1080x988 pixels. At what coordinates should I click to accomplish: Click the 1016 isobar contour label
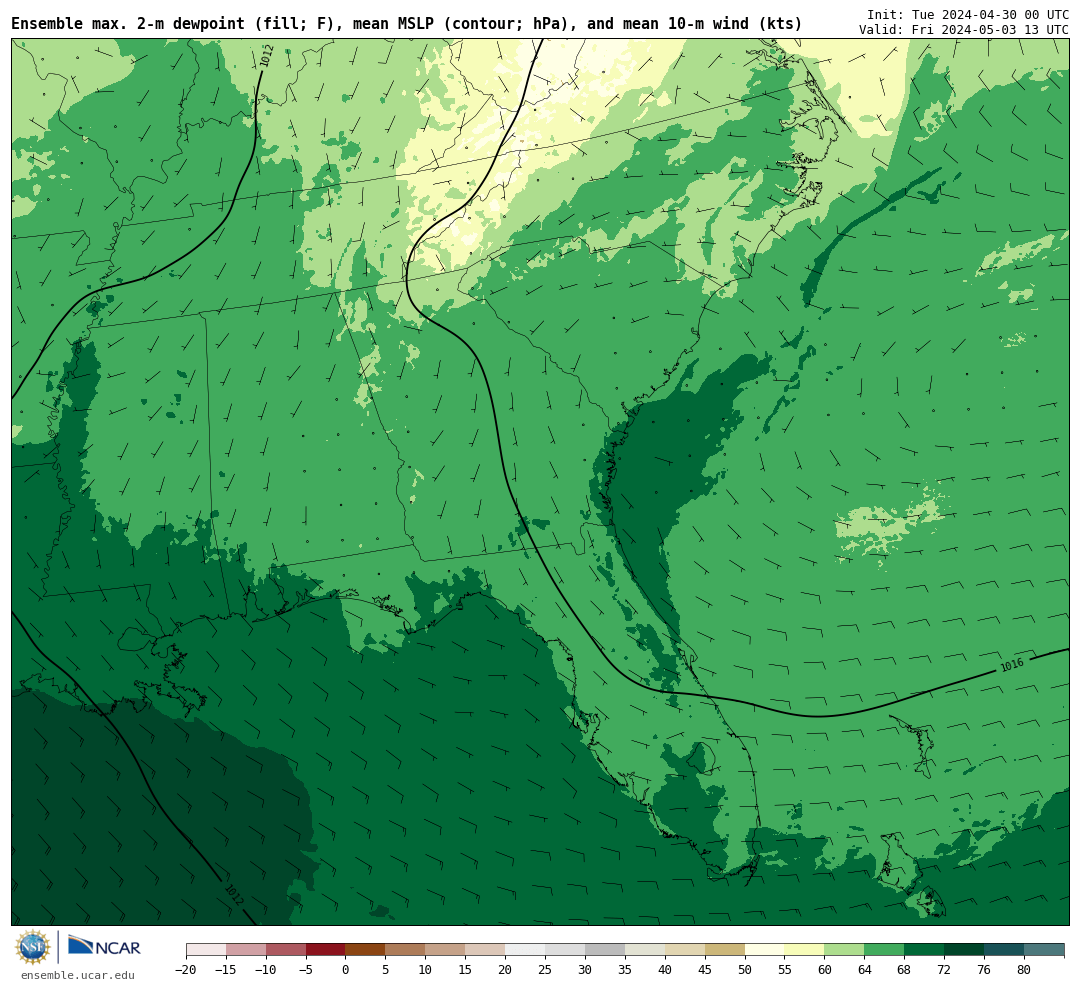(1011, 665)
